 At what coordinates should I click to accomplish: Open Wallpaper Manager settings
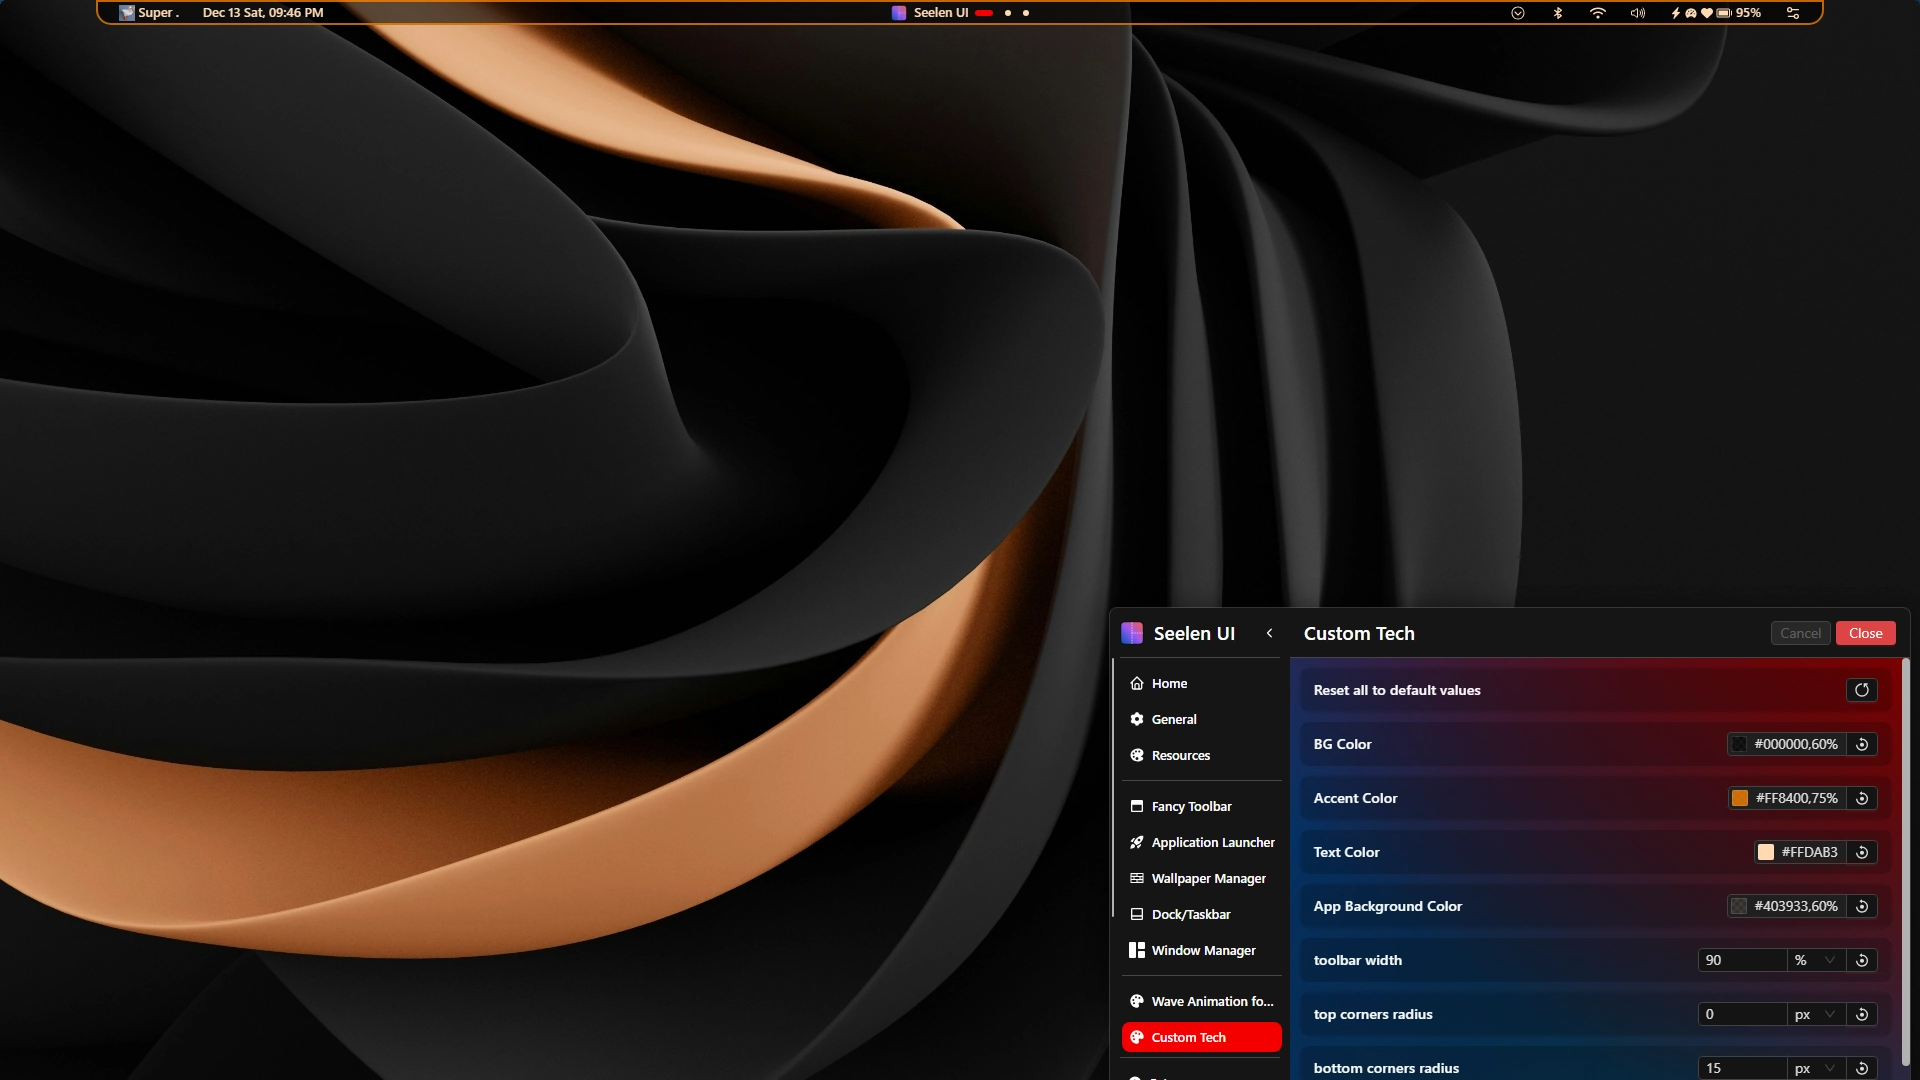[x=1208, y=878]
